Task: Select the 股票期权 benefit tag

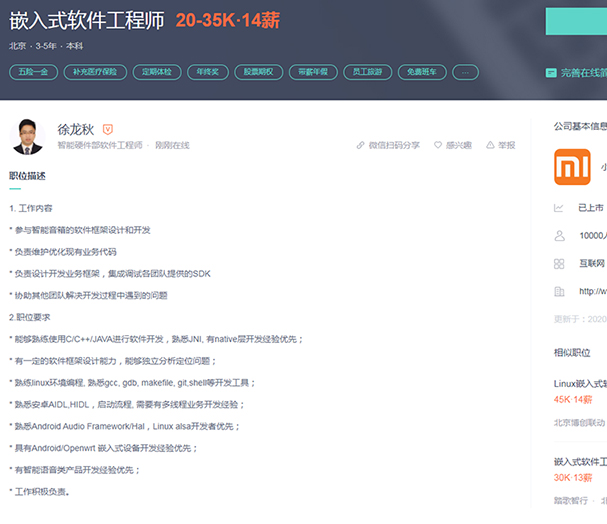Action: tap(259, 72)
